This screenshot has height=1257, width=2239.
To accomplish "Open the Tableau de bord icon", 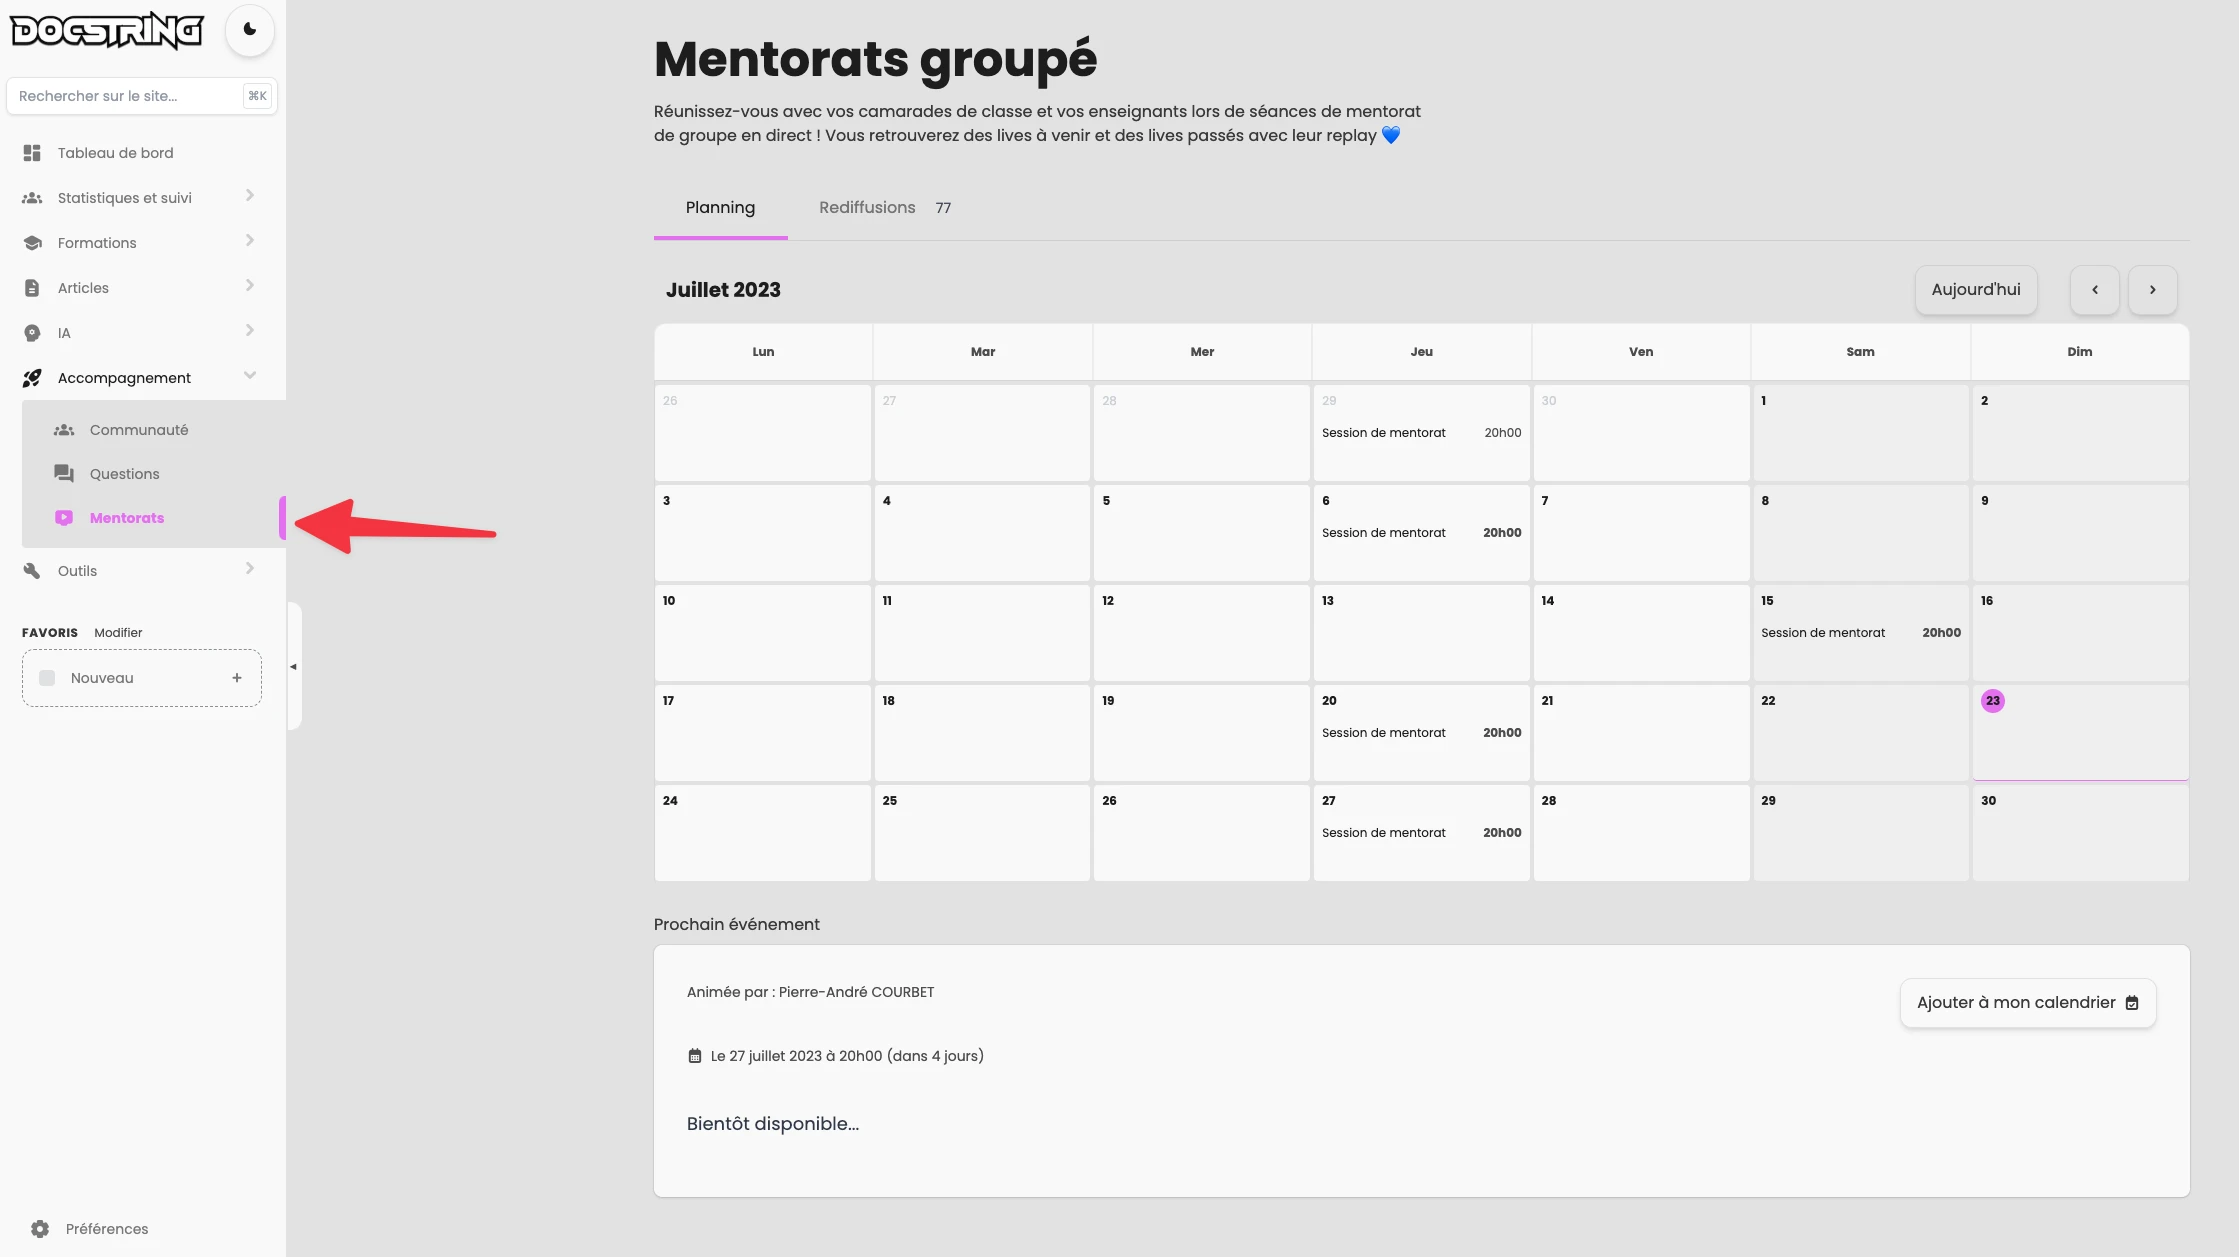I will 31,152.
